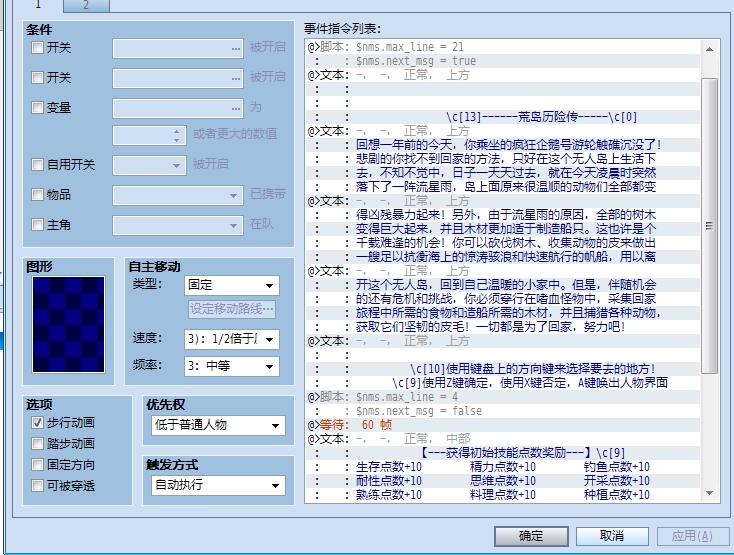This screenshot has width=734, height=555.
Task: Open the 触发方式 dropdown showing 自动执行
Action: [218, 485]
